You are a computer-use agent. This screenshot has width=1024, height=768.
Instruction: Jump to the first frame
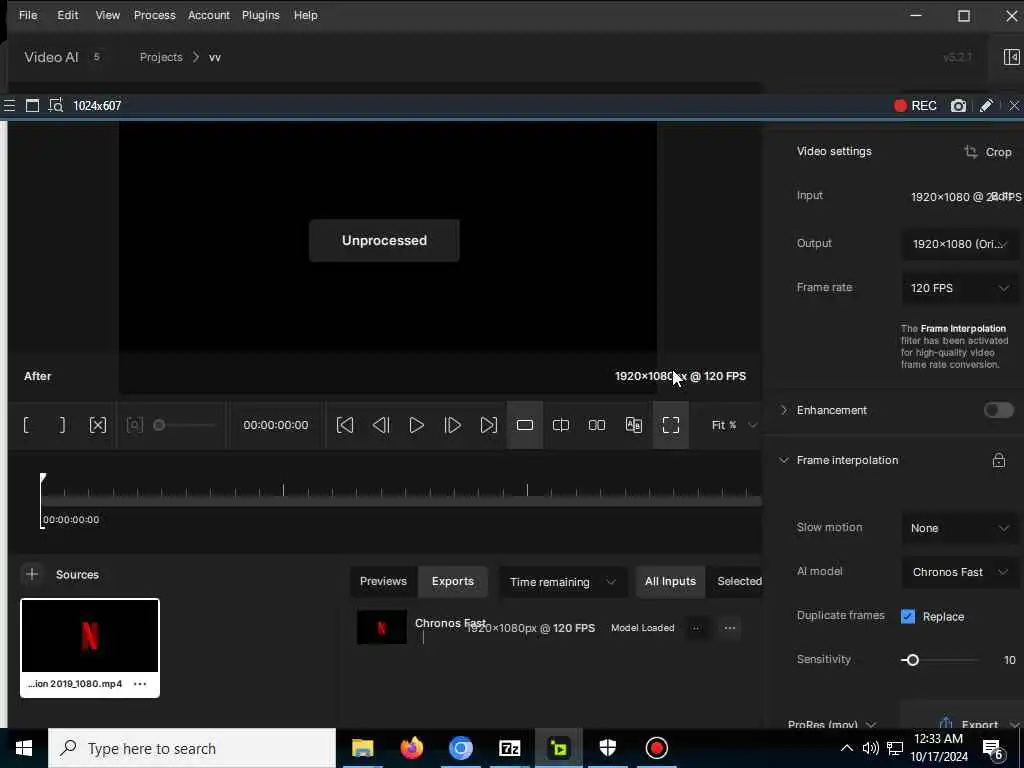[345, 425]
